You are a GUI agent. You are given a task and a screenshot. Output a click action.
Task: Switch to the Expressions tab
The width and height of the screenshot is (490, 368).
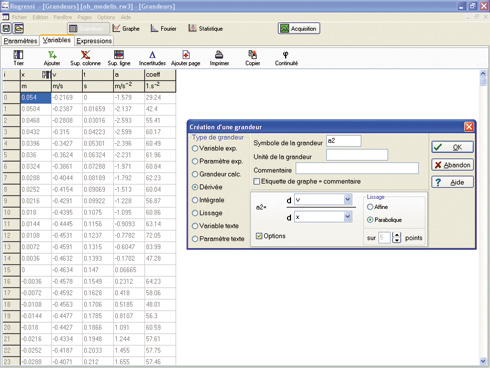point(94,41)
